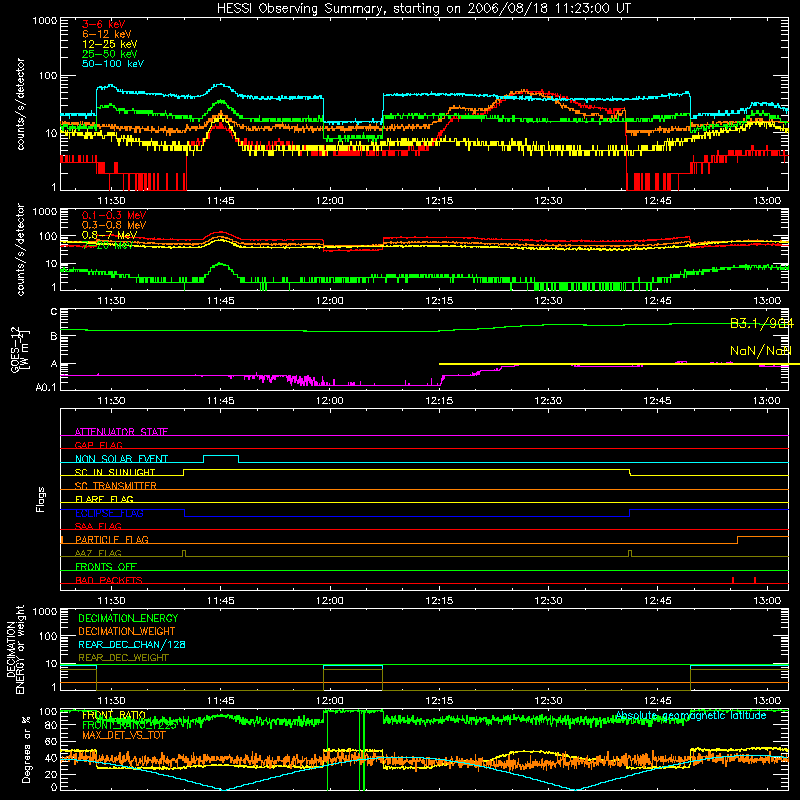This screenshot has height=800, width=800.
Task: Select the SC_IN_SUNLIGHT flag label
Action: click(x=115, y=472)
